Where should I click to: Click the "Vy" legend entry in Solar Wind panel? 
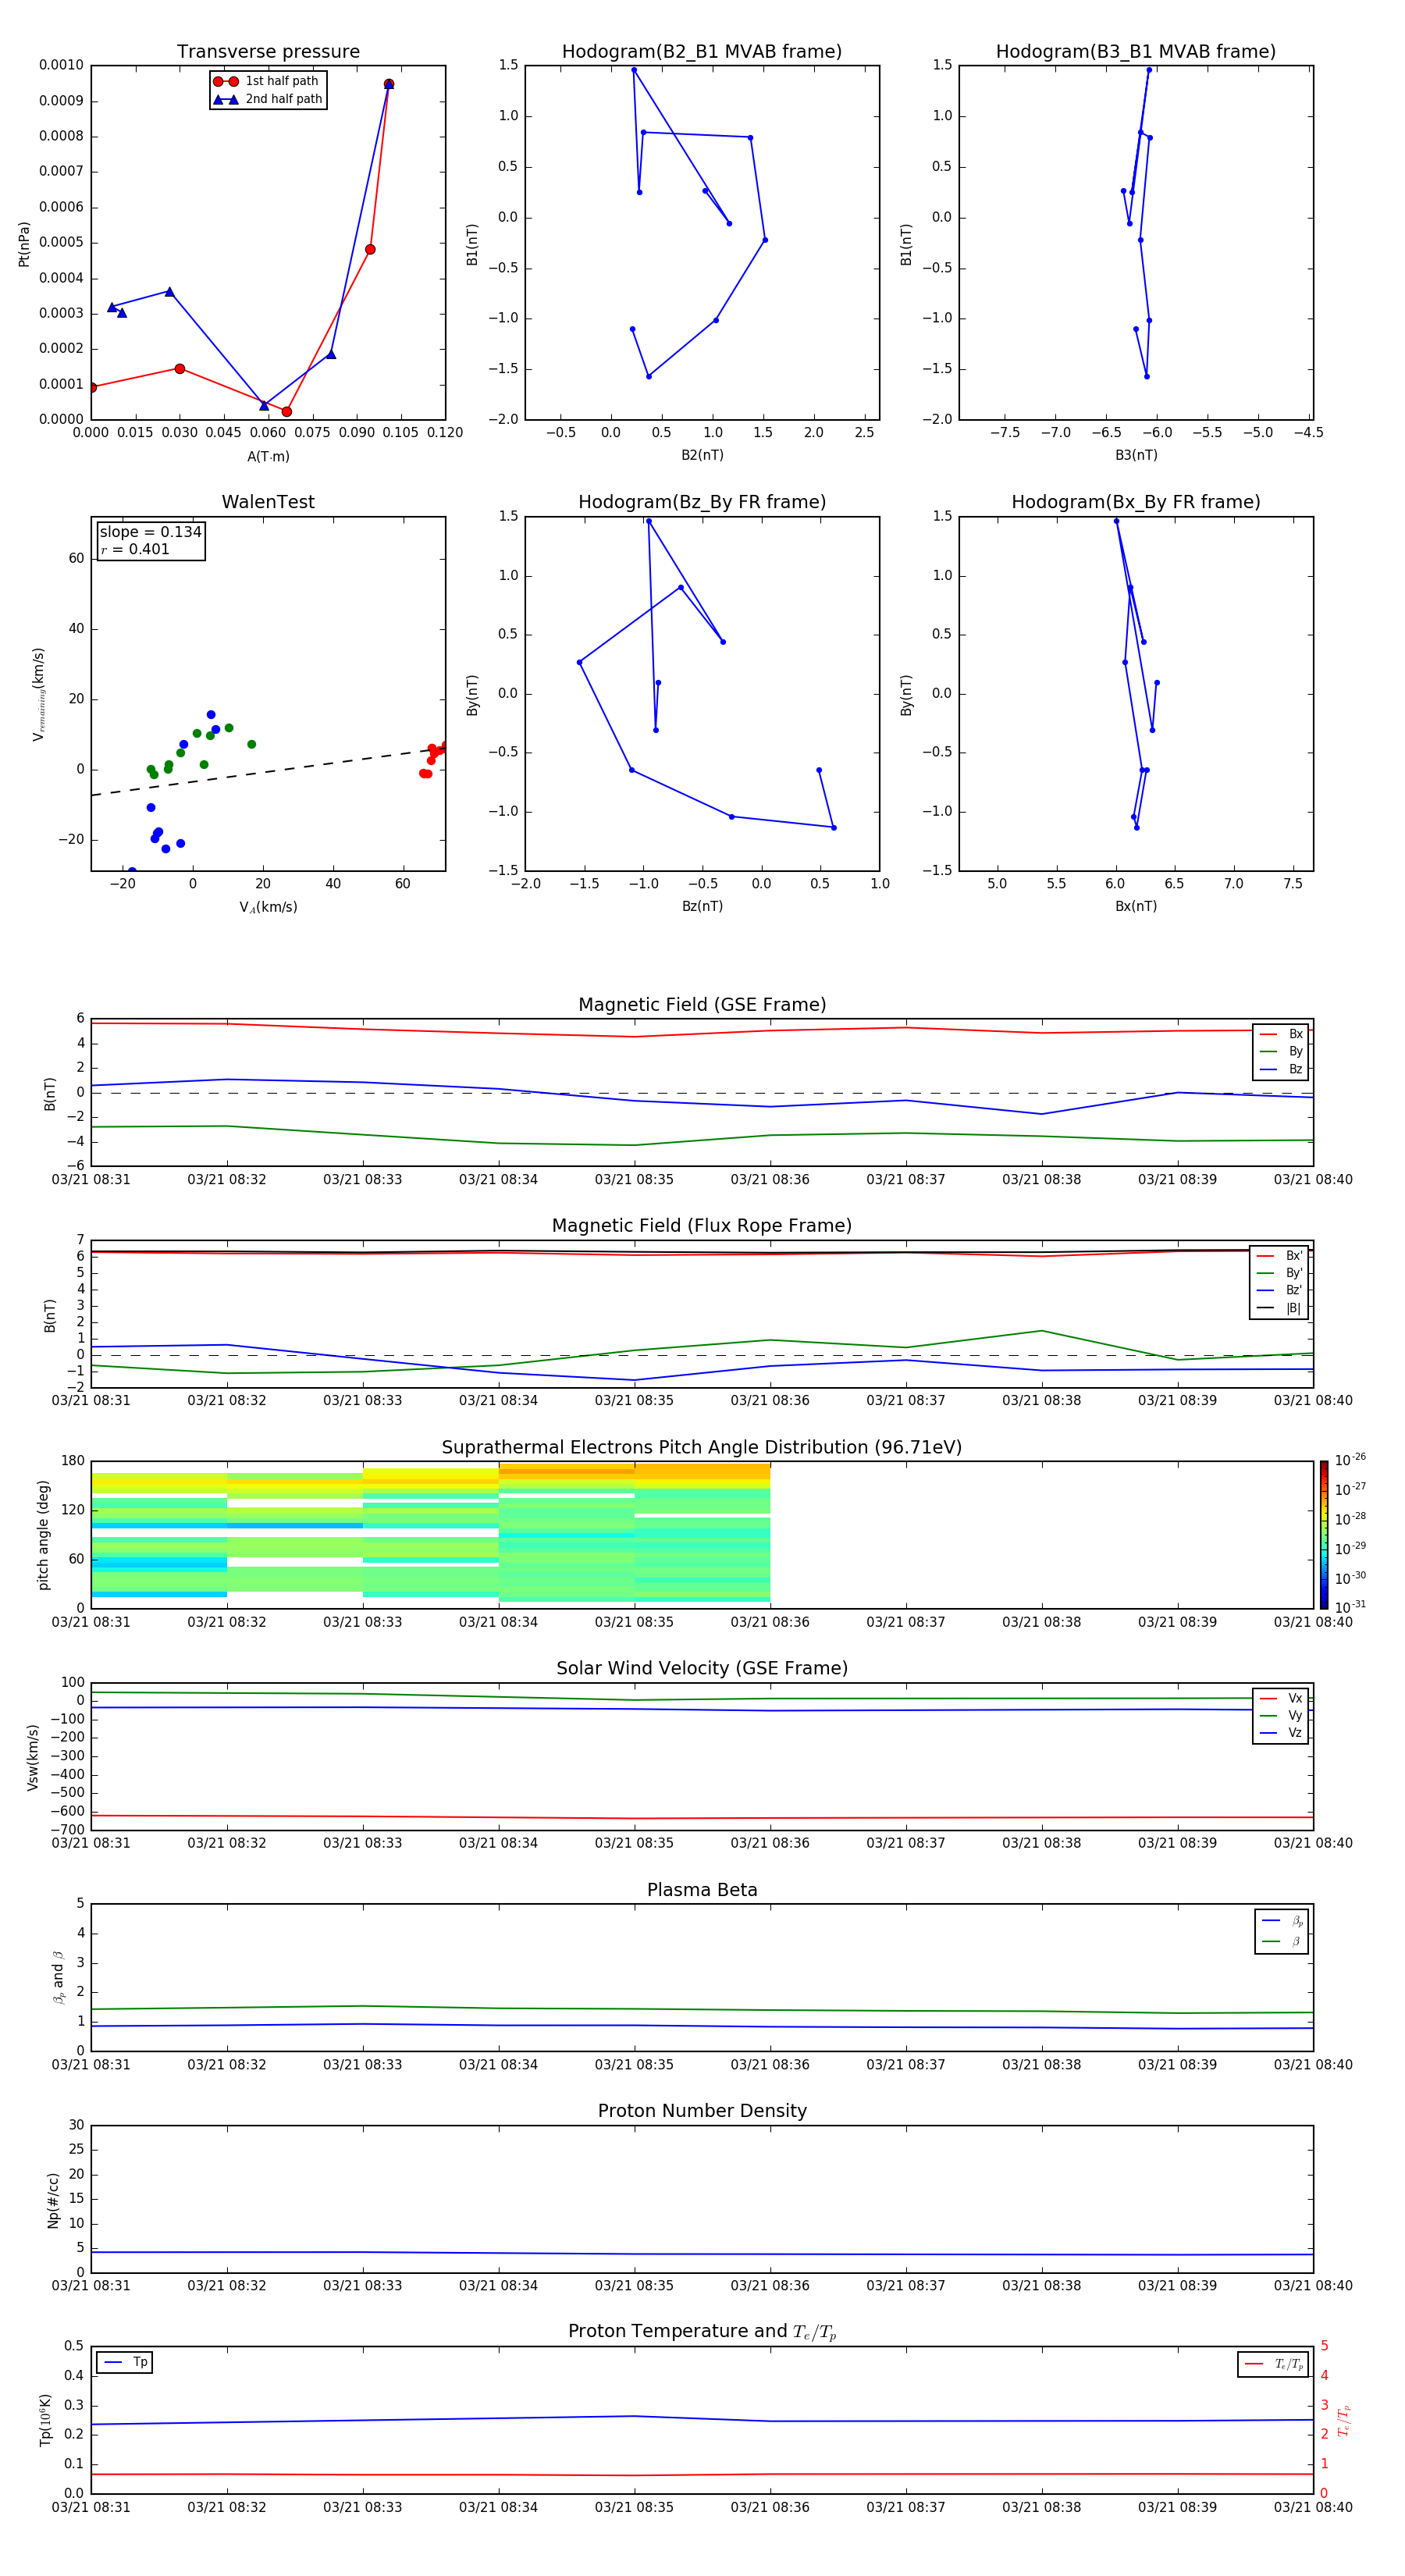(x=1282, y=1716)
